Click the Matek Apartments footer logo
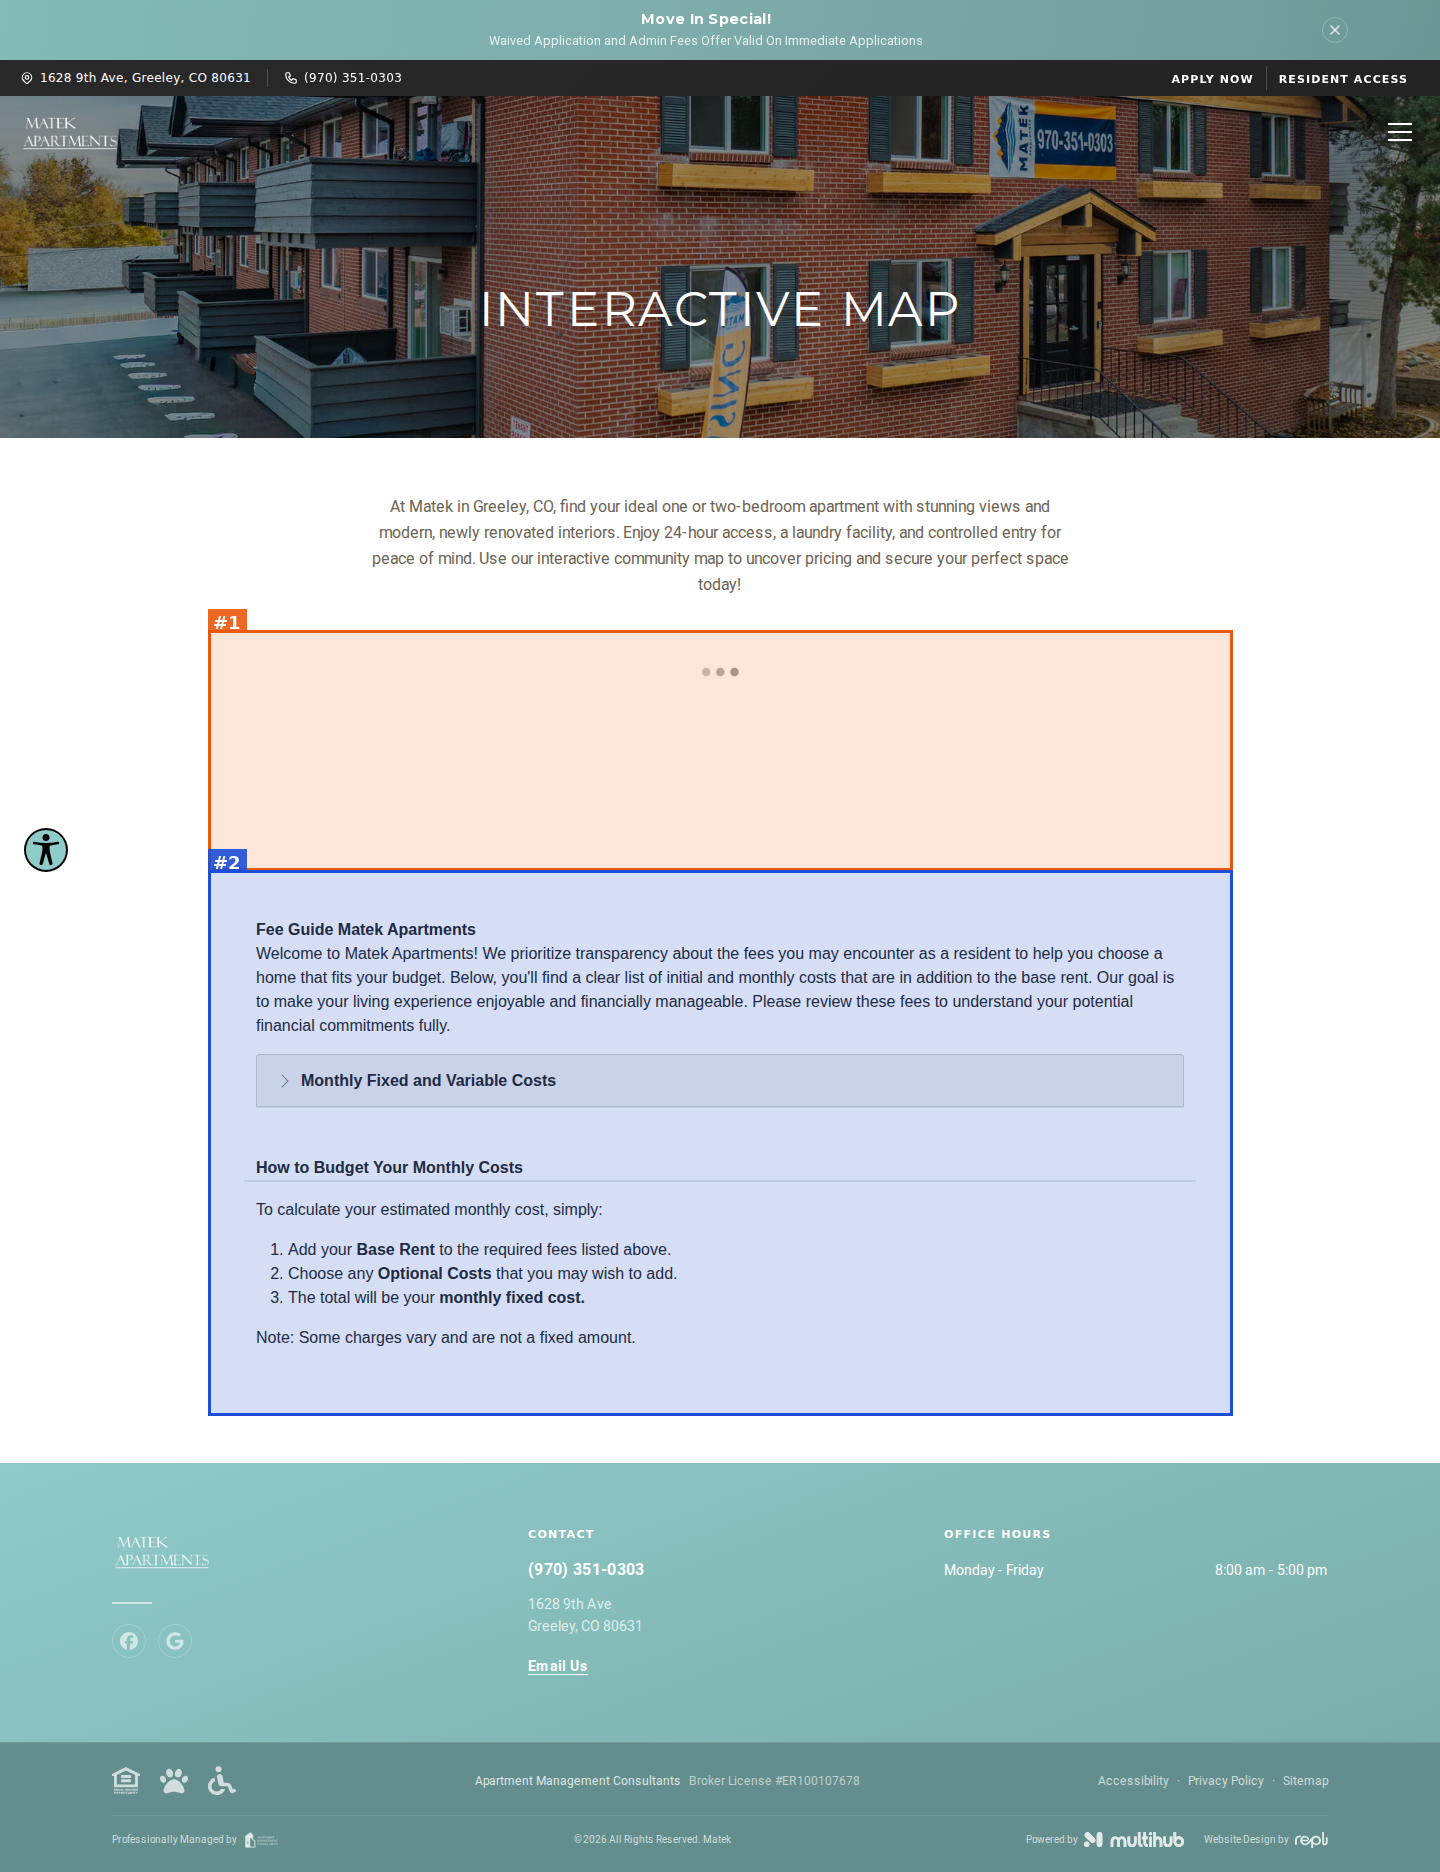The width and height of the screenshot is (1440, 1872). tap(163, 1552)
